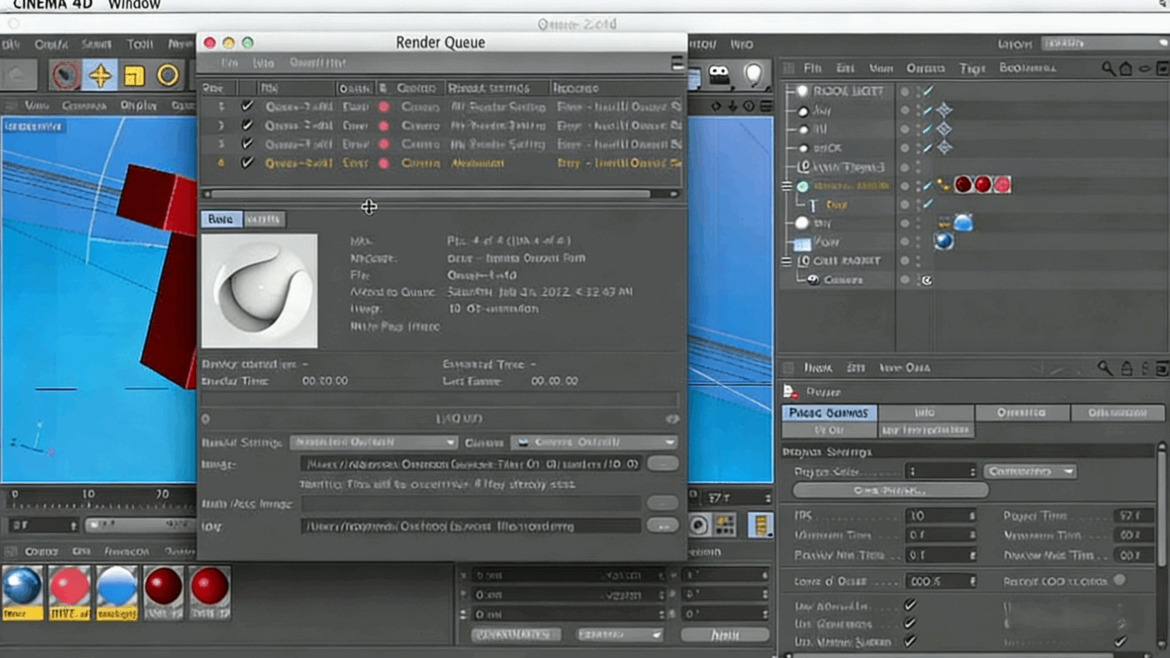This screenshot has height=658, width=1170.
Task: Click the clapperboard render icon
Action: click(719, 75)
